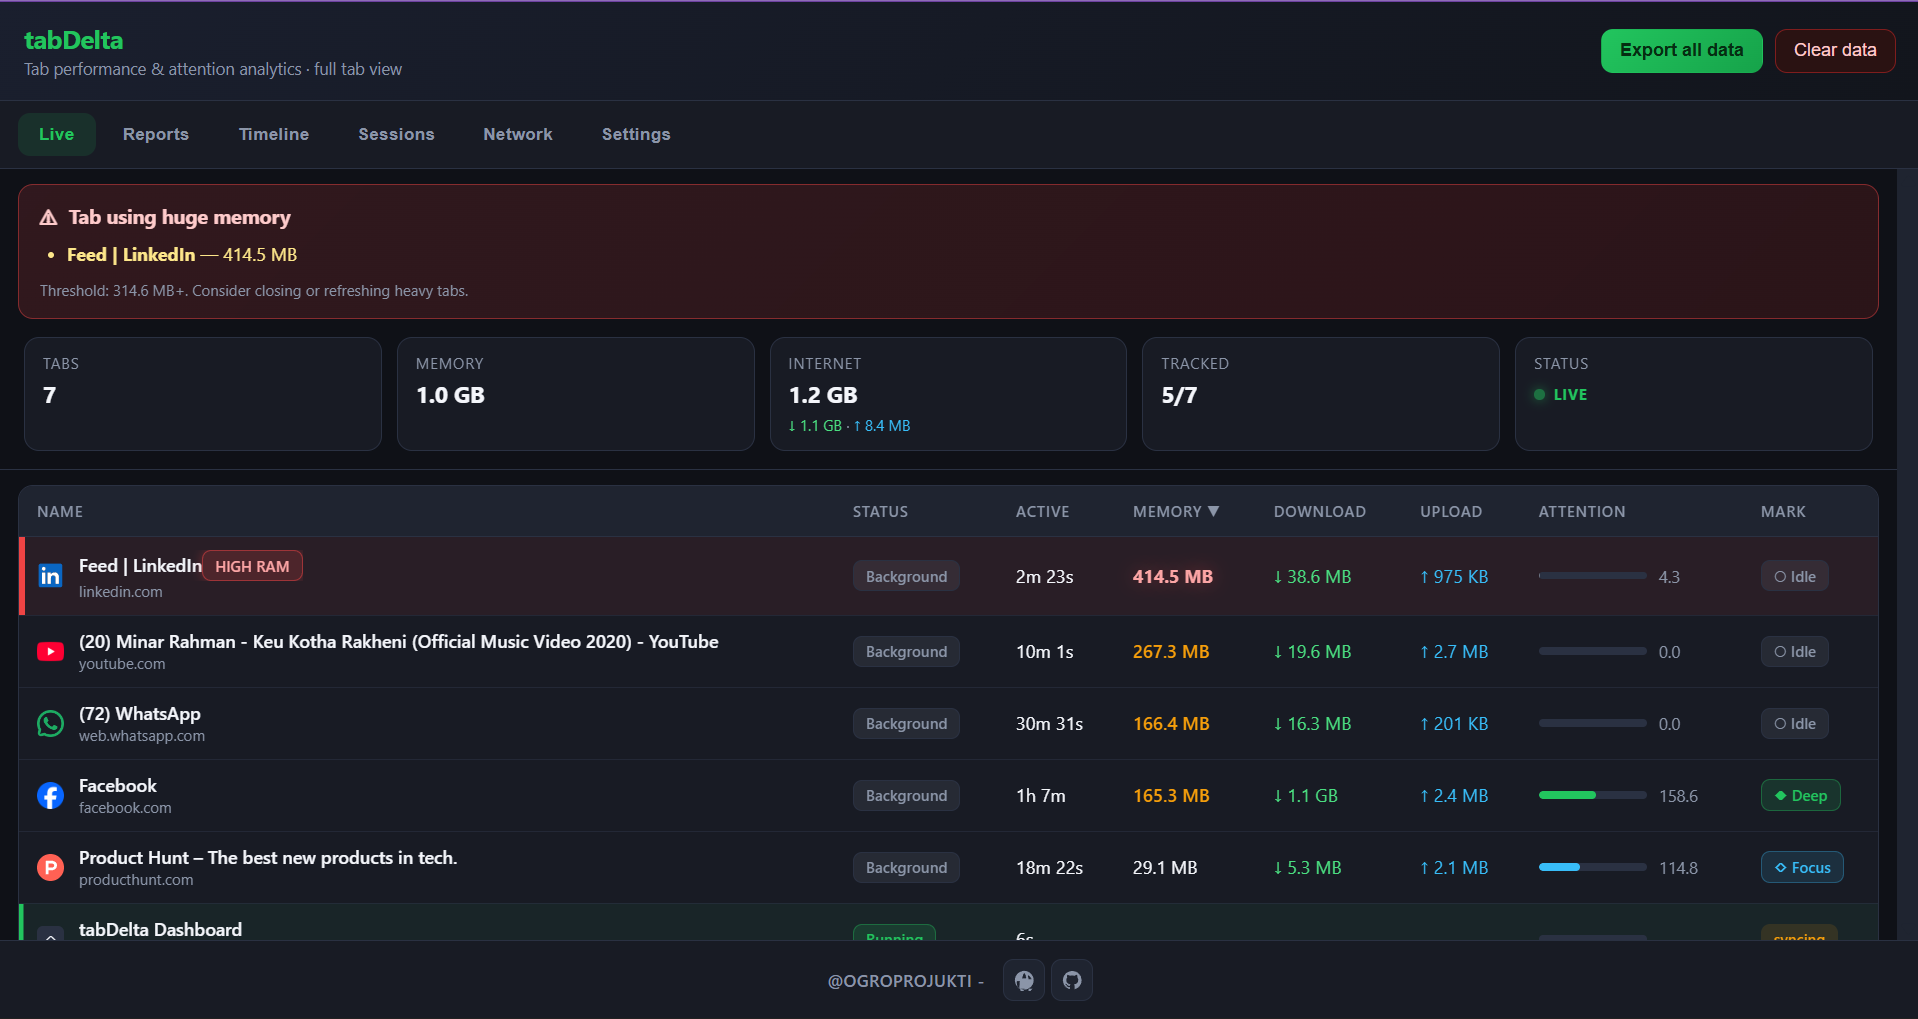The width and height of the screenshot is (1918, 1019).
Task: Click the Feed | LinkedIn link in the alert
Action: 131,255
